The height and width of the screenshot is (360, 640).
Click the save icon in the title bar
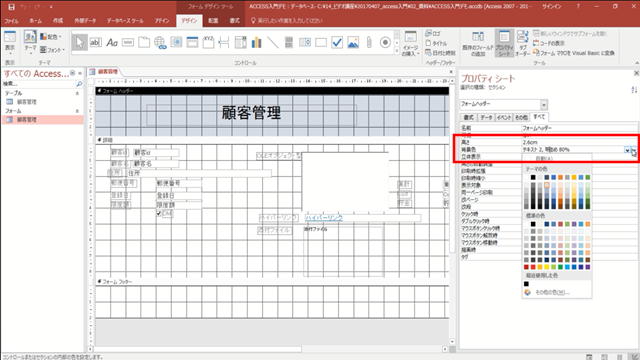pos(11,7)
